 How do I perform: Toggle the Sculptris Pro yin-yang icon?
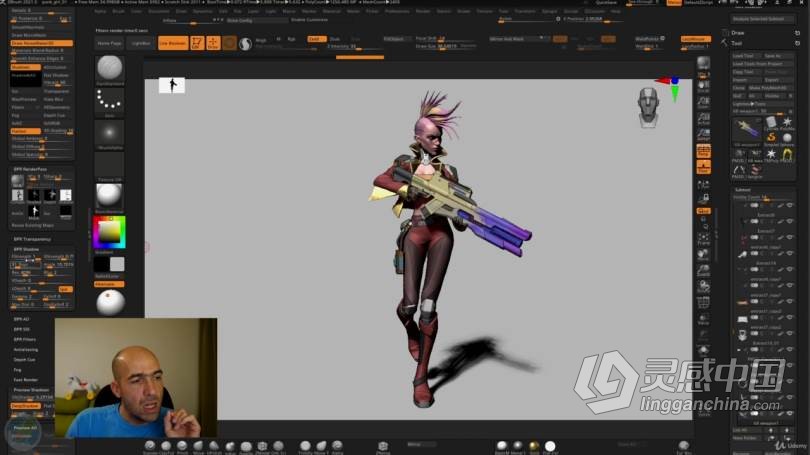tap(245, 43)
